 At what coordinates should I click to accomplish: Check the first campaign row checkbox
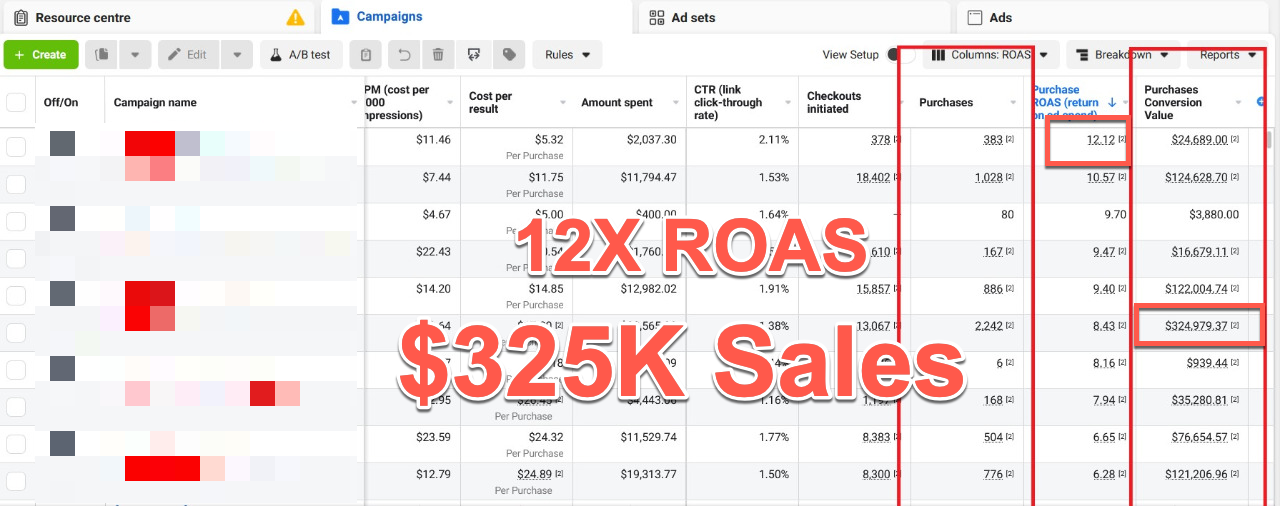(x=16, y=146)
